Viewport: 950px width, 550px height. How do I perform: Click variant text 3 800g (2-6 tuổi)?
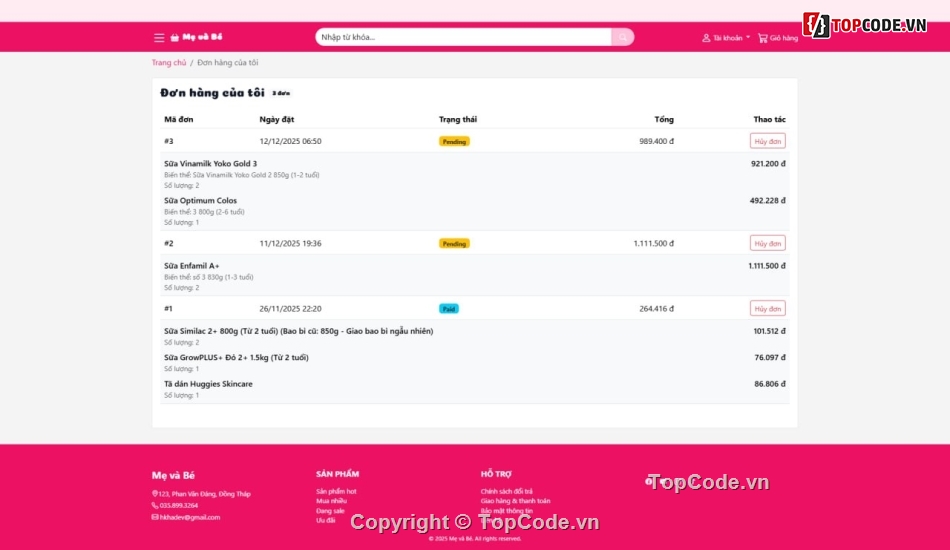[x=218, y=212]
